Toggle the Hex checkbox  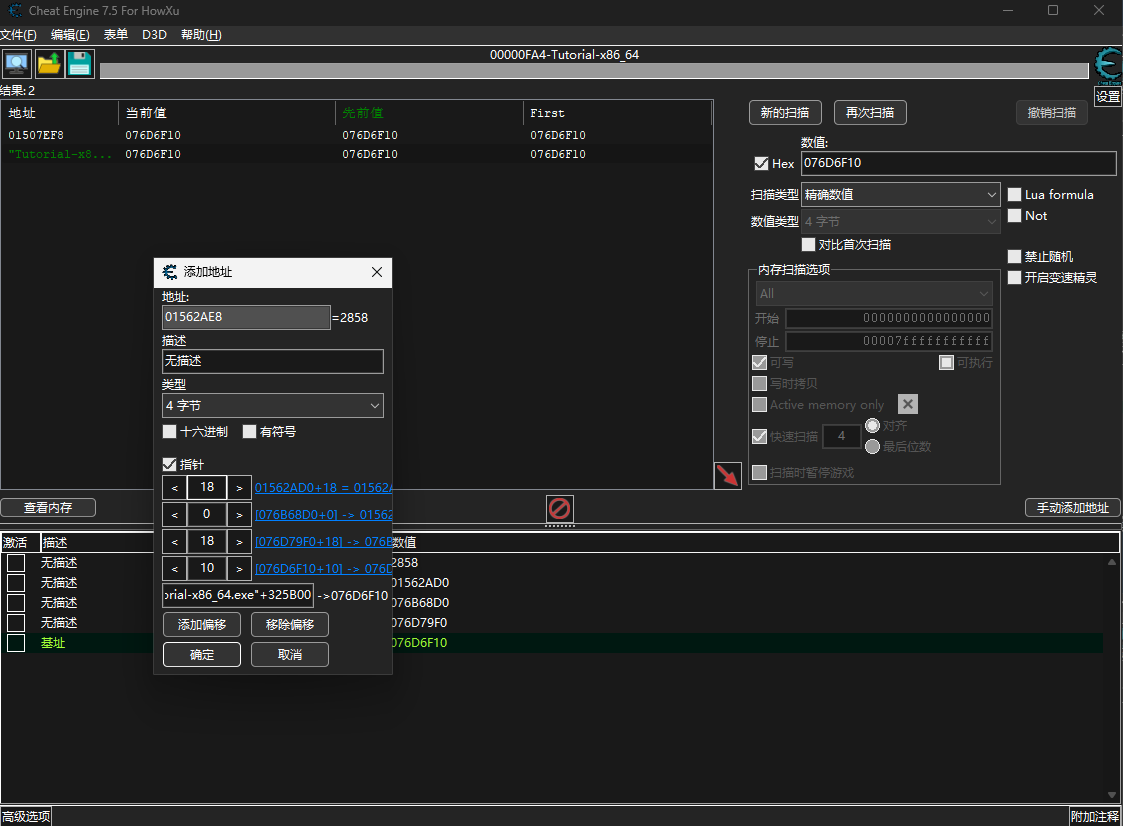coord(761,164)
